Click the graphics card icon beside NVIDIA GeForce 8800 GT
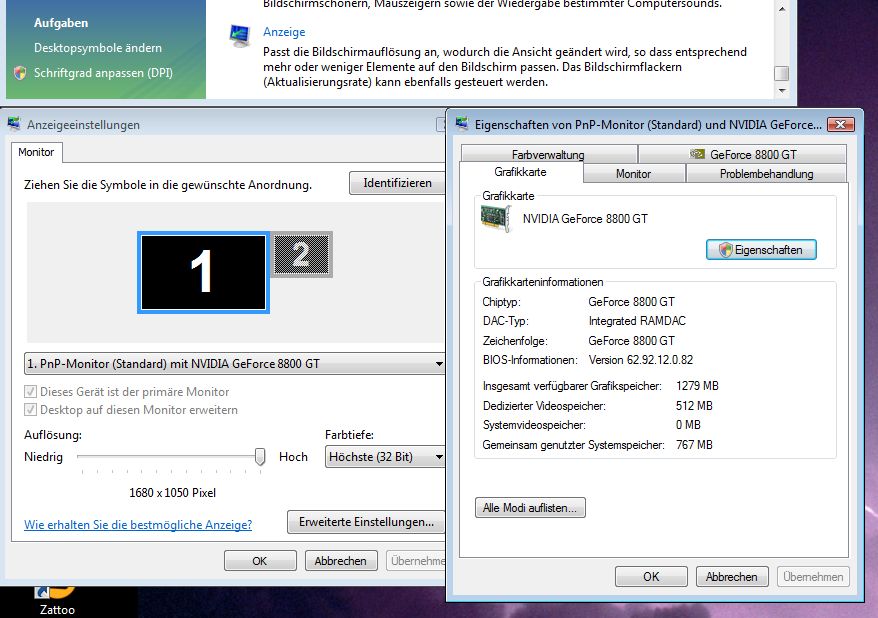The image size is (878, 618). tap(496, 219)
